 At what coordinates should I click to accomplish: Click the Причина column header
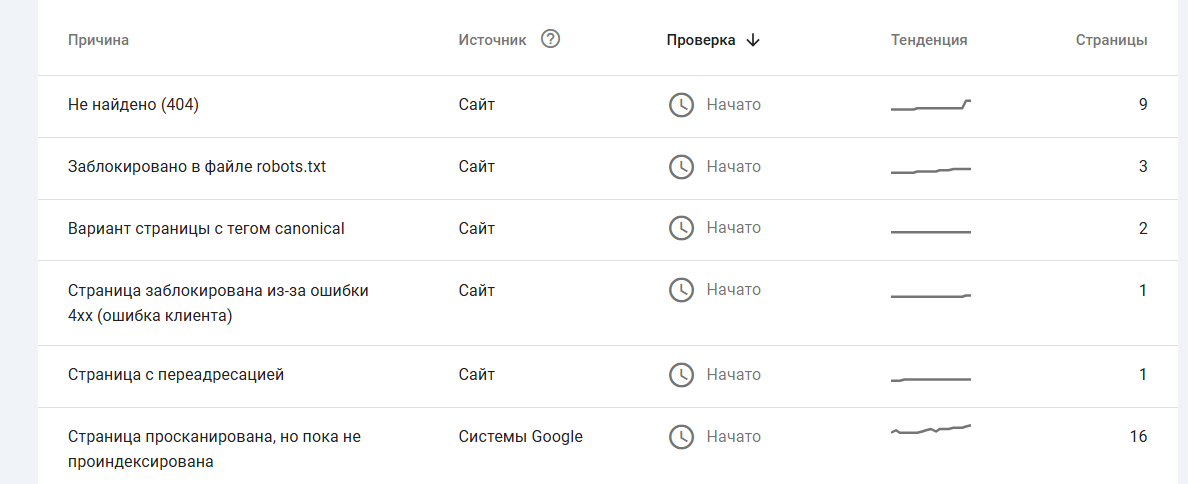tap(98, 40)
